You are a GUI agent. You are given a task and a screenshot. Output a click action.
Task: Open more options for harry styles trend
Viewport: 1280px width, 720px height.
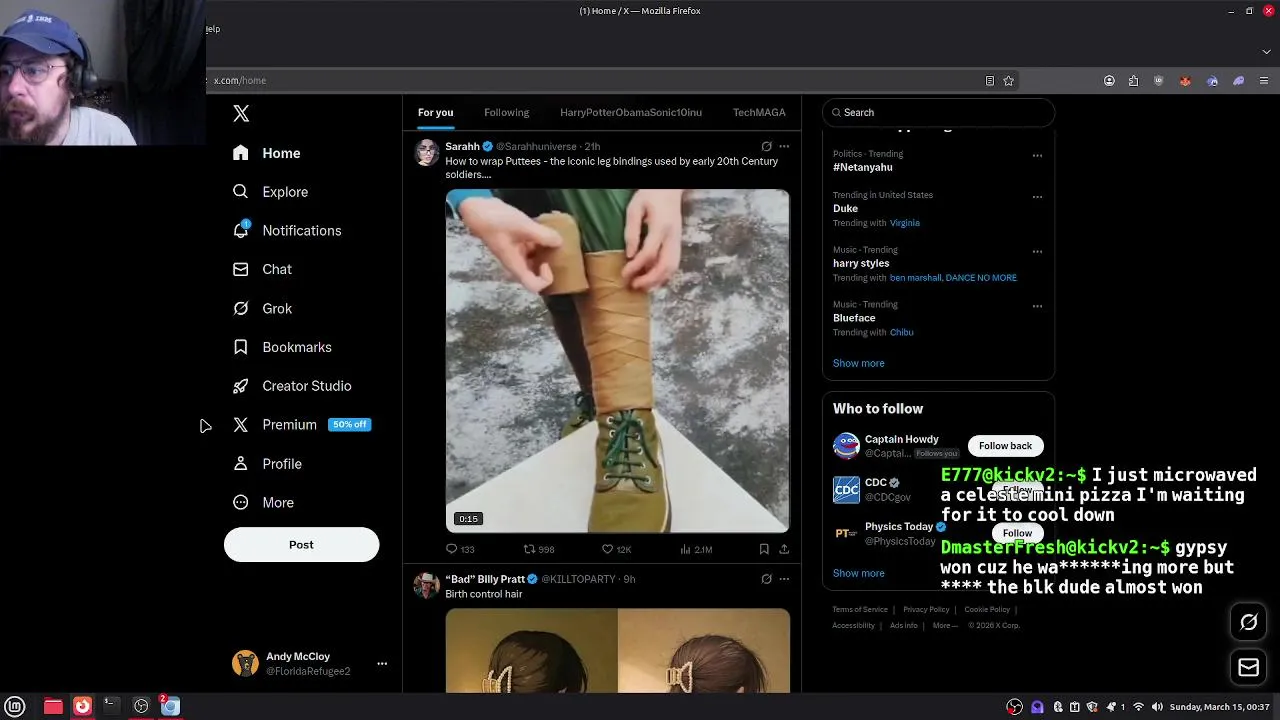click(x=1037, y=251)
